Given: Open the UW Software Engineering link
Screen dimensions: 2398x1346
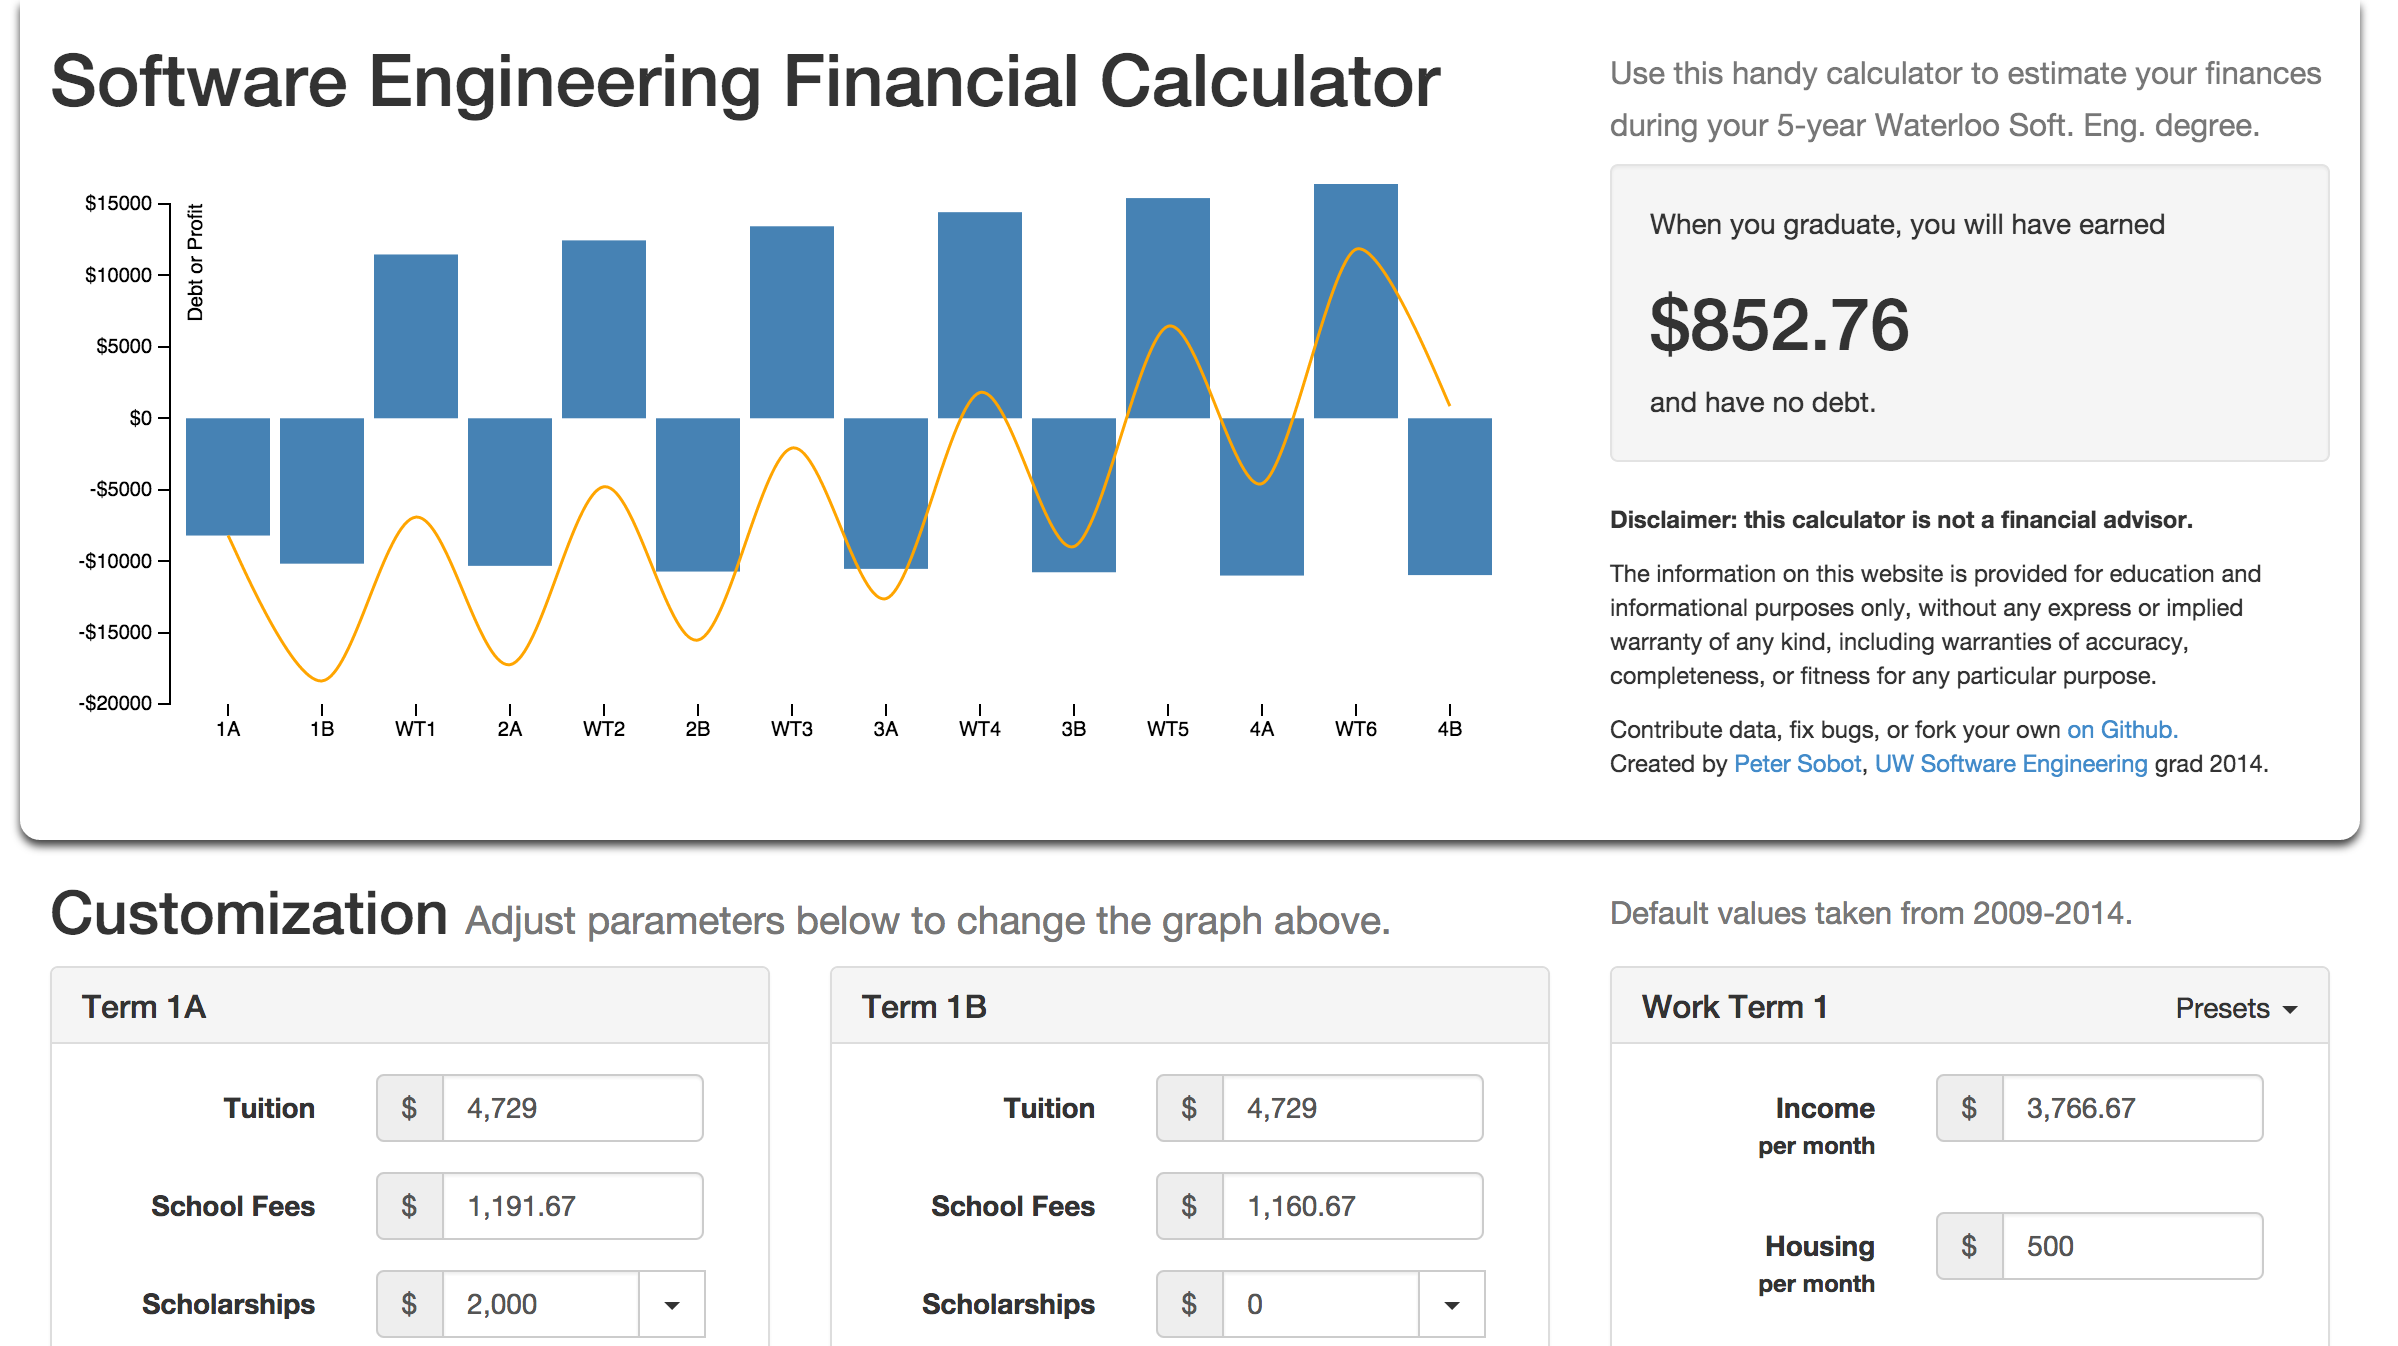Looking at the screenshot, I should (x=2010, y=764).
